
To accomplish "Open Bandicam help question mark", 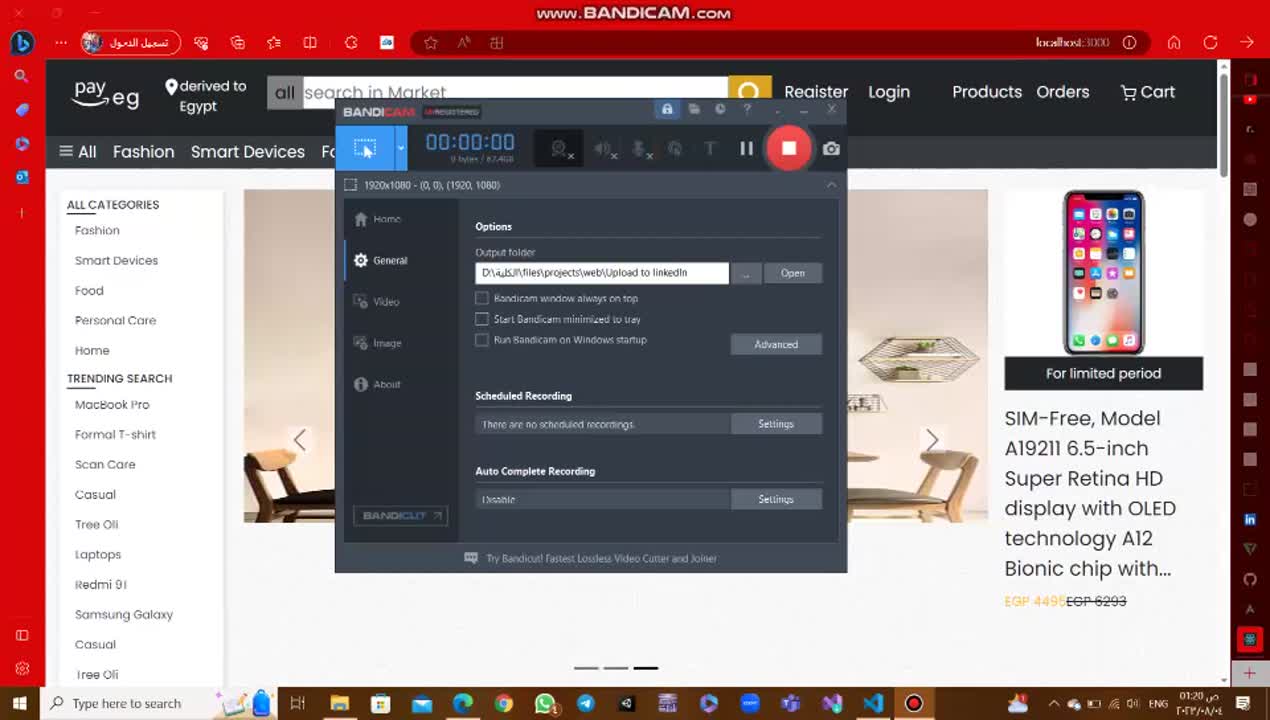I will tap(747, 109).
